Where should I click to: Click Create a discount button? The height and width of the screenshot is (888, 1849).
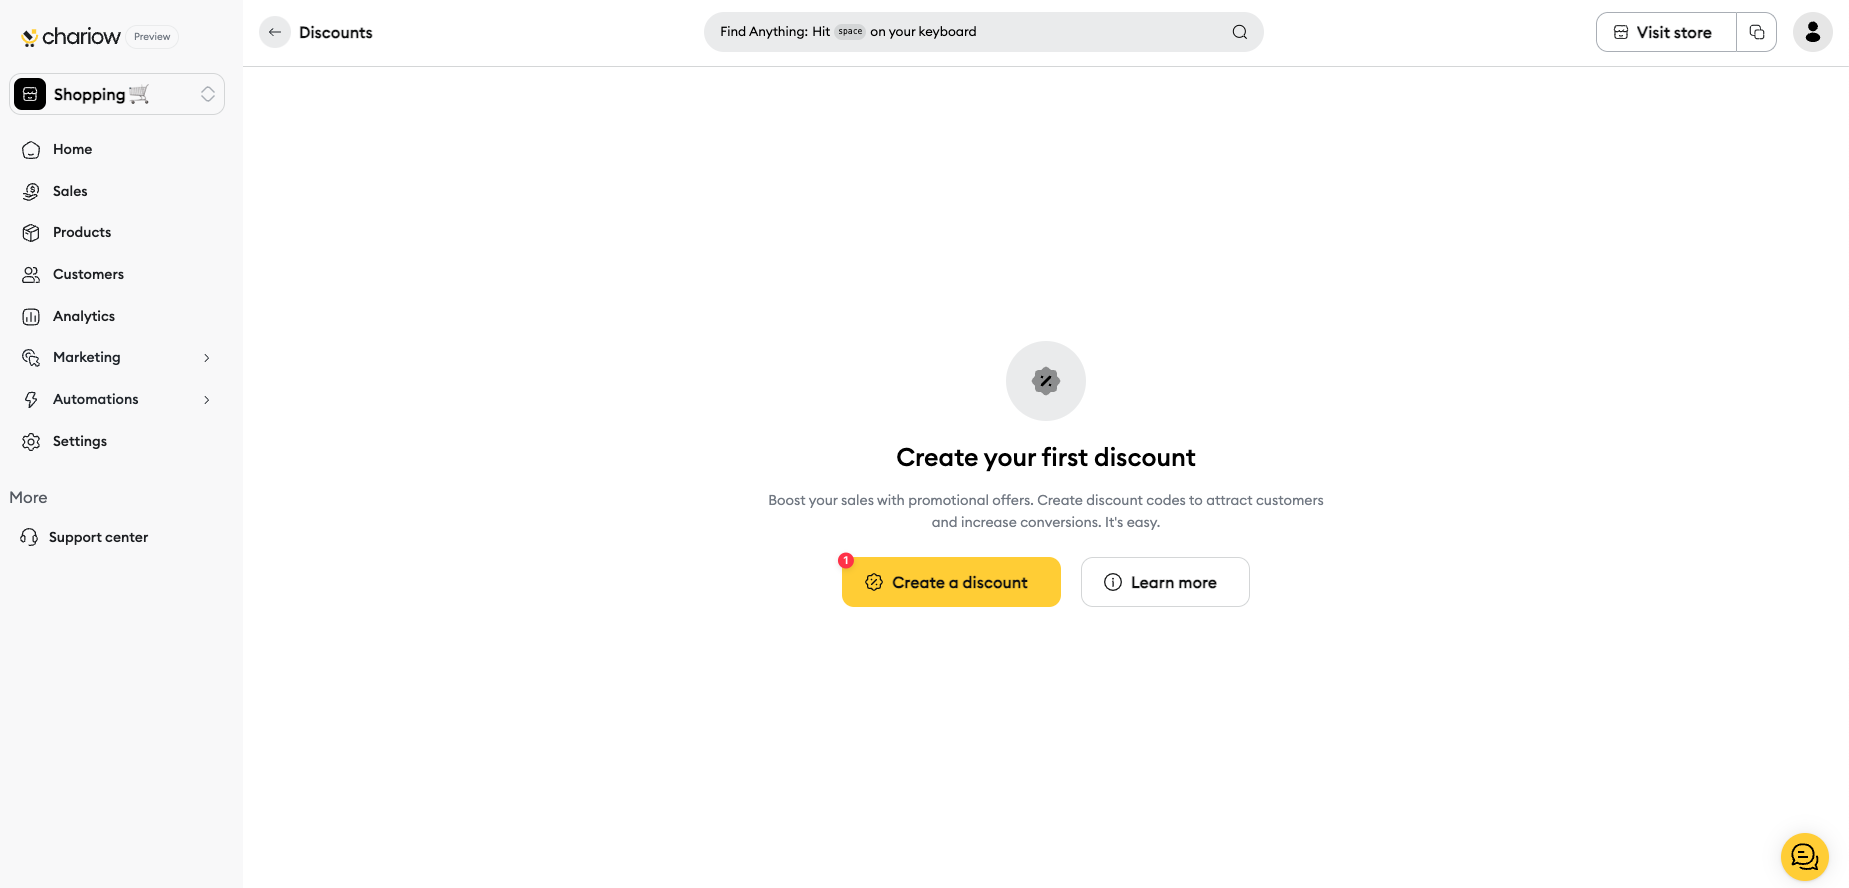tap(951, 582)
